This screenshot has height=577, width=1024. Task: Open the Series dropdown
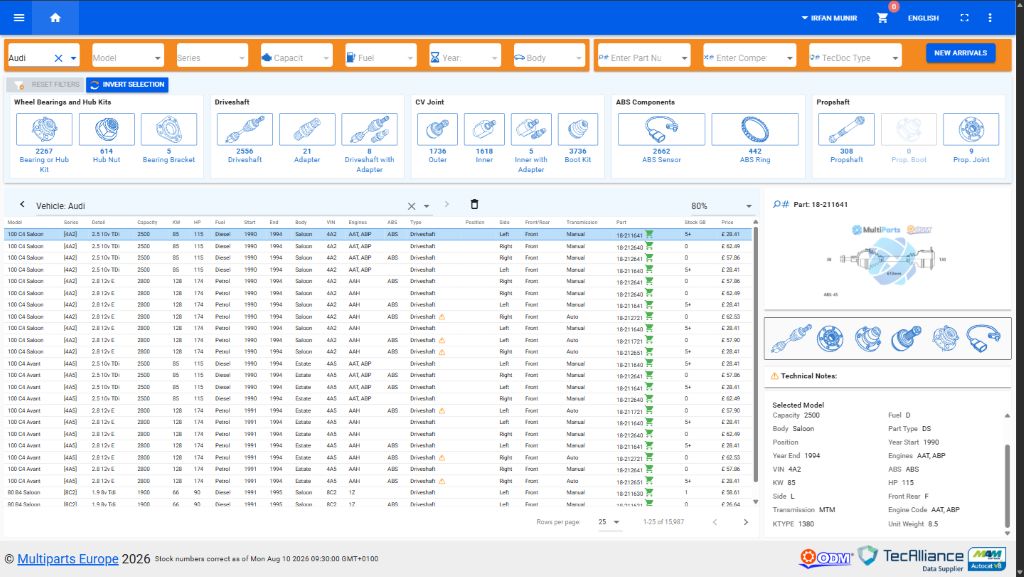(212, 57)
